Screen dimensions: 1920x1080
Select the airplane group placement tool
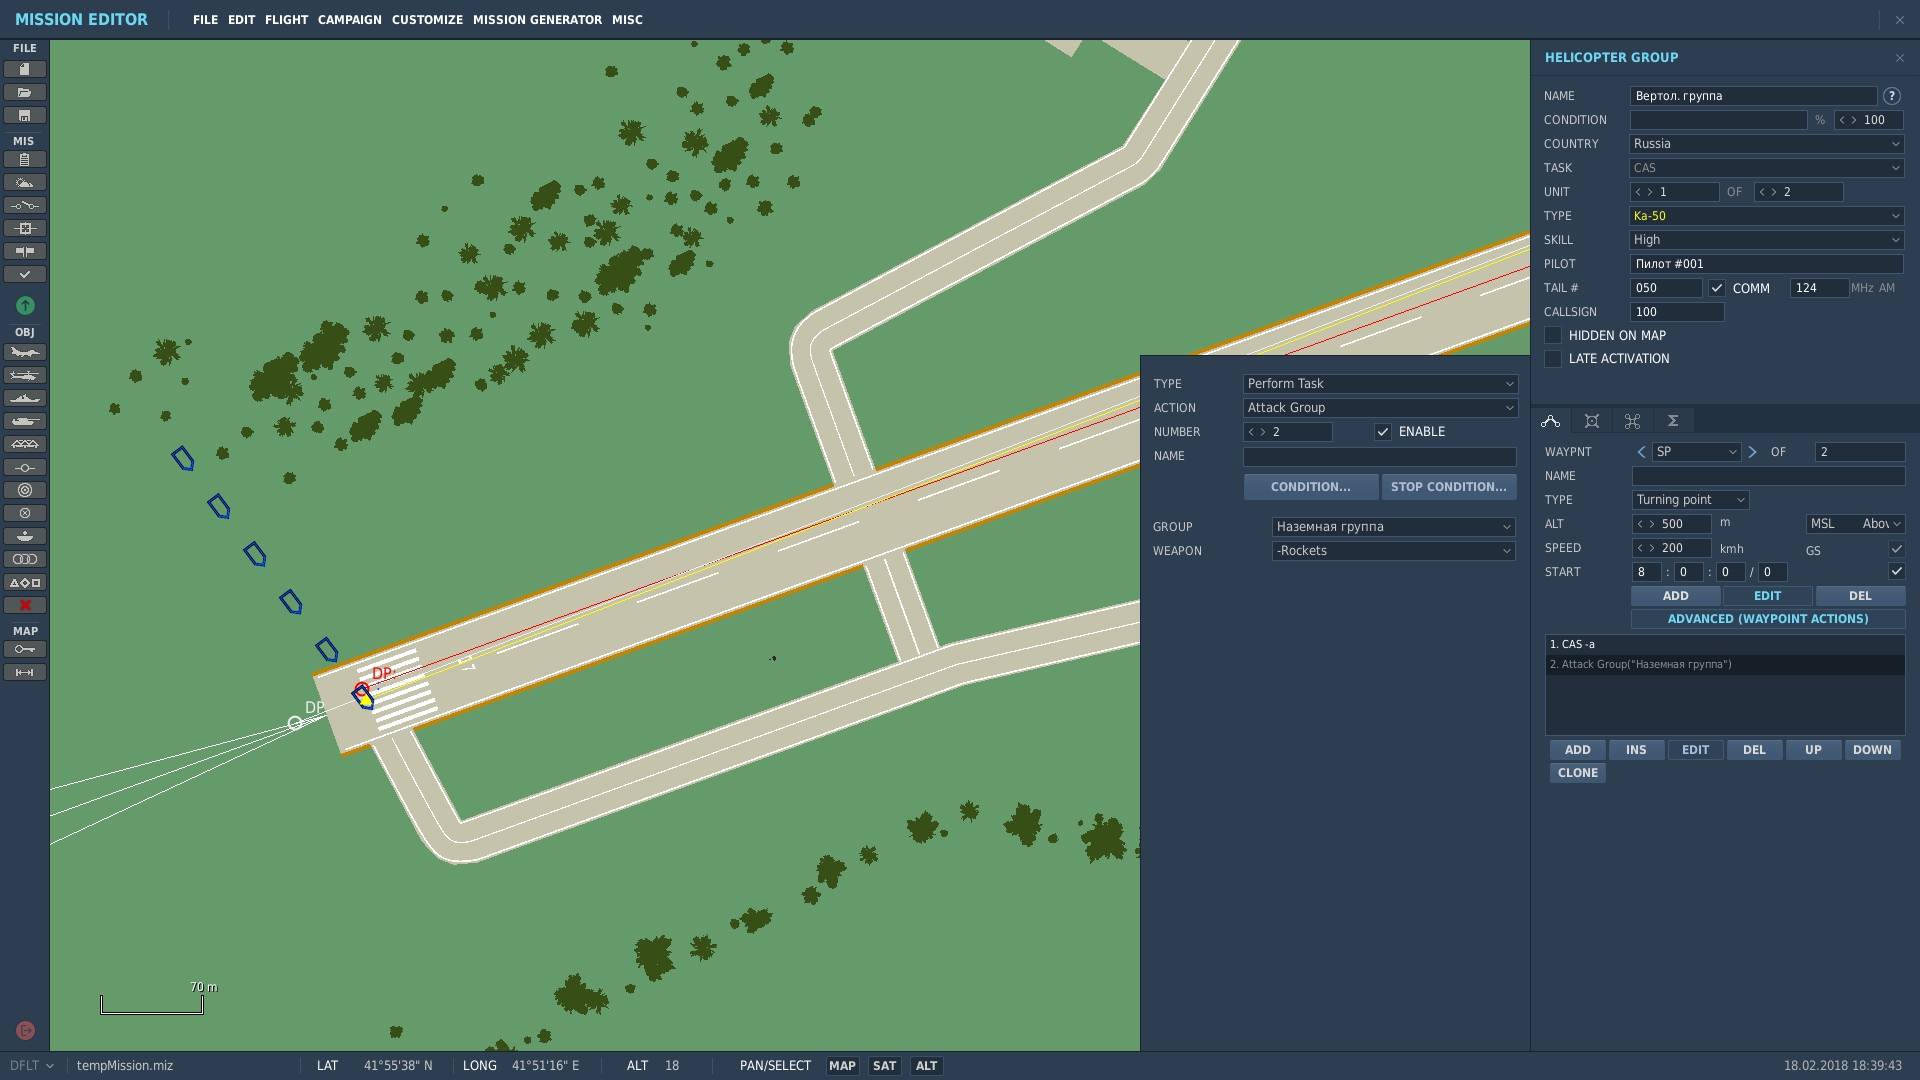coord(25,353)
